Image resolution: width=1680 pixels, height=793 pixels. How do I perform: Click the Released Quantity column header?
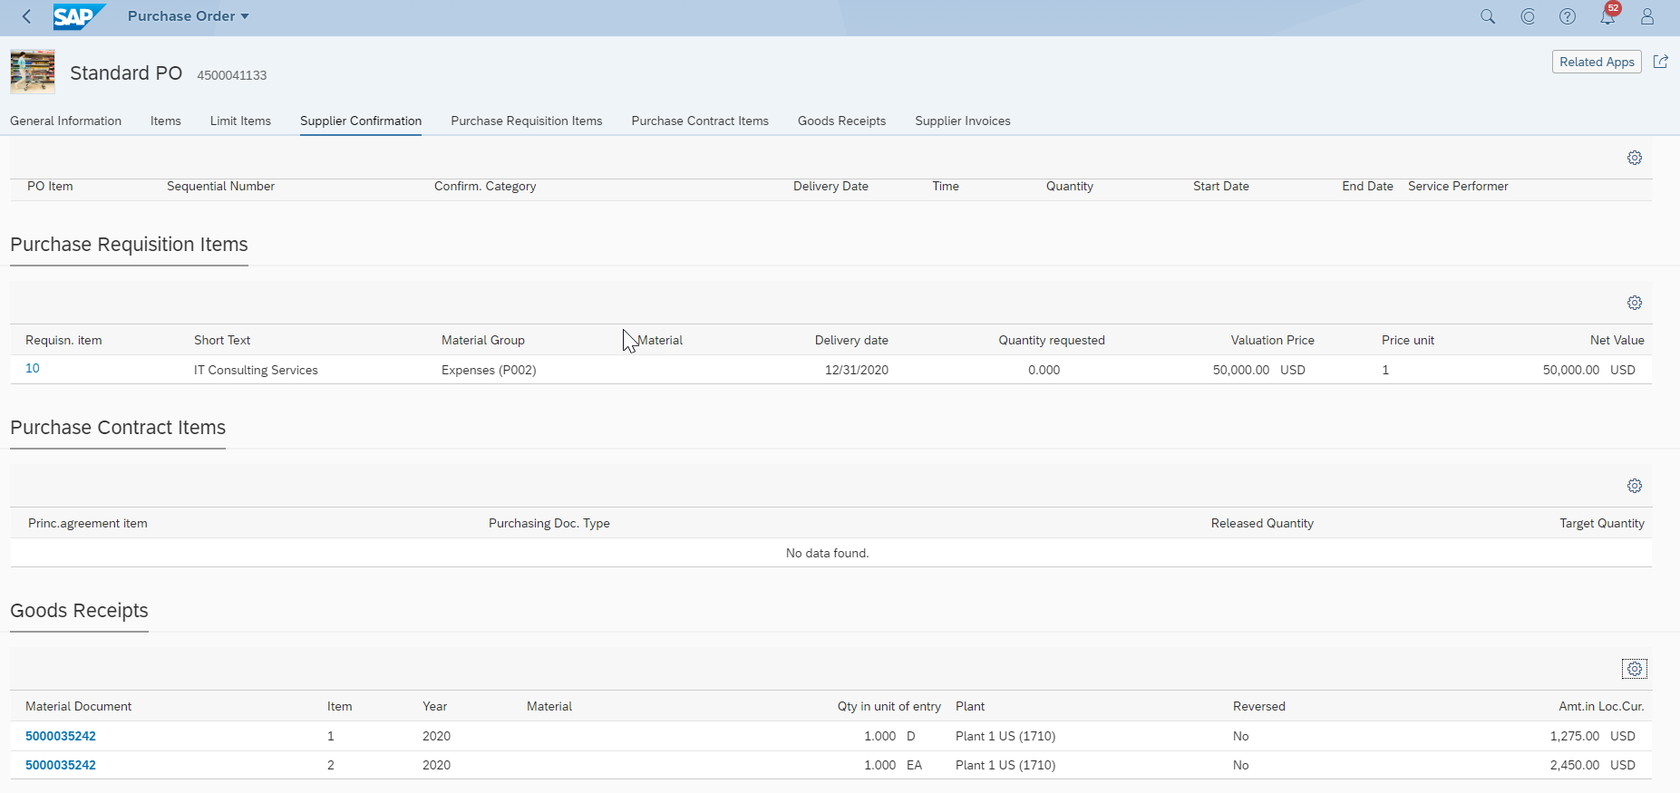(1262, 523)
